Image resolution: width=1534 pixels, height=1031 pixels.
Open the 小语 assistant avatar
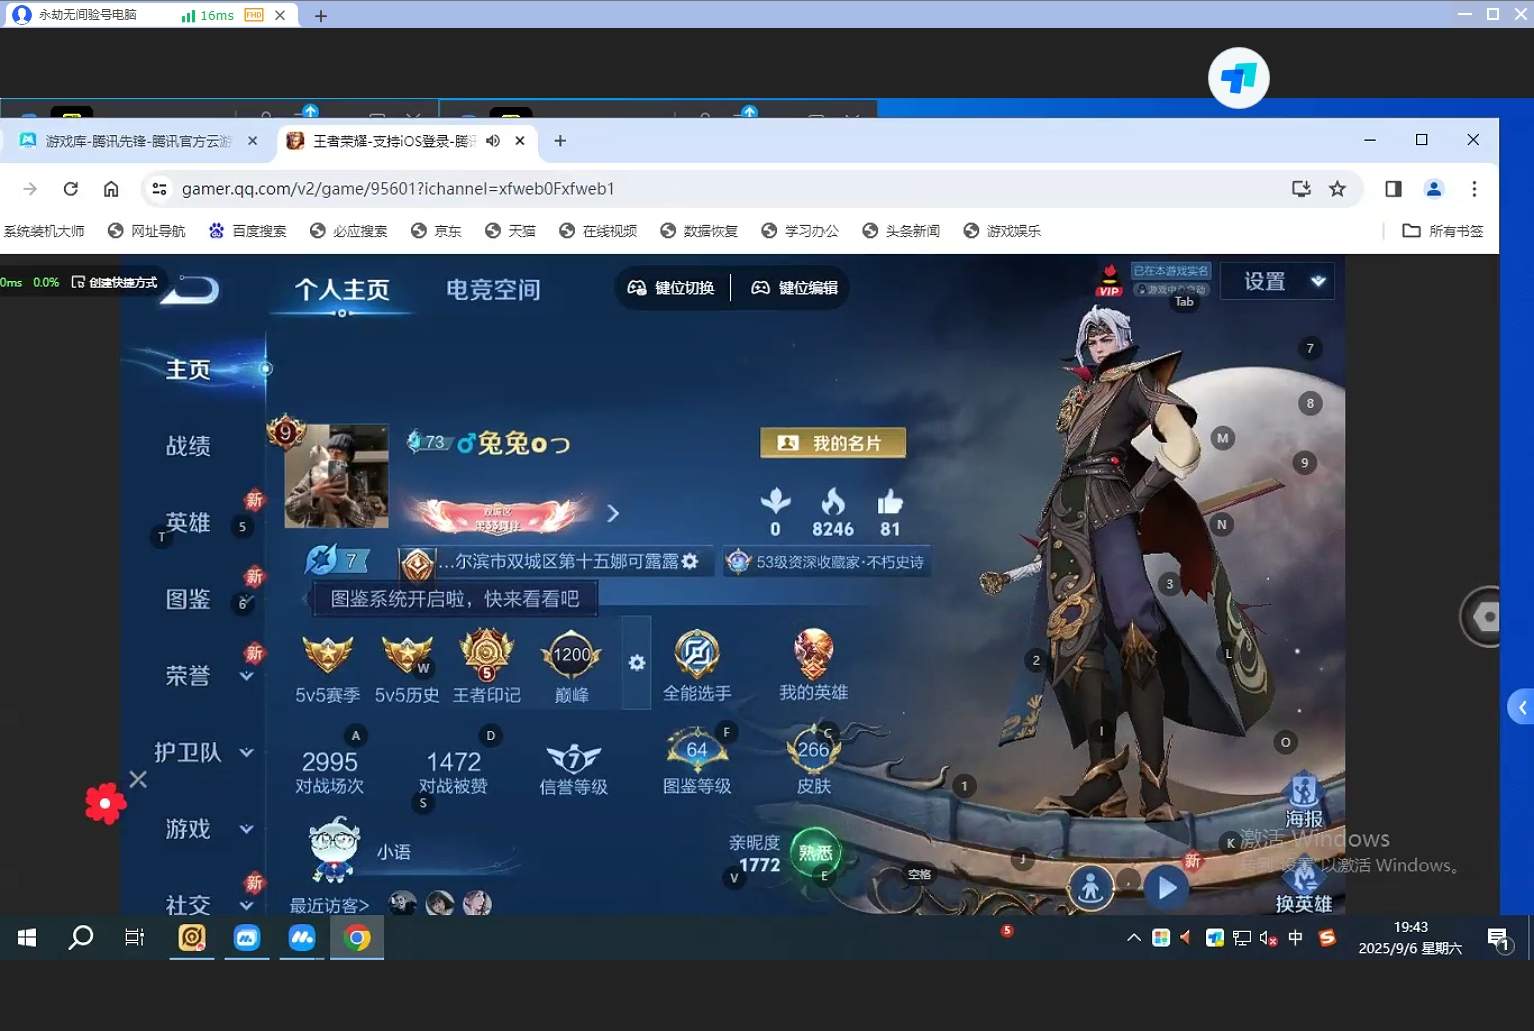(x=333, y=849)
